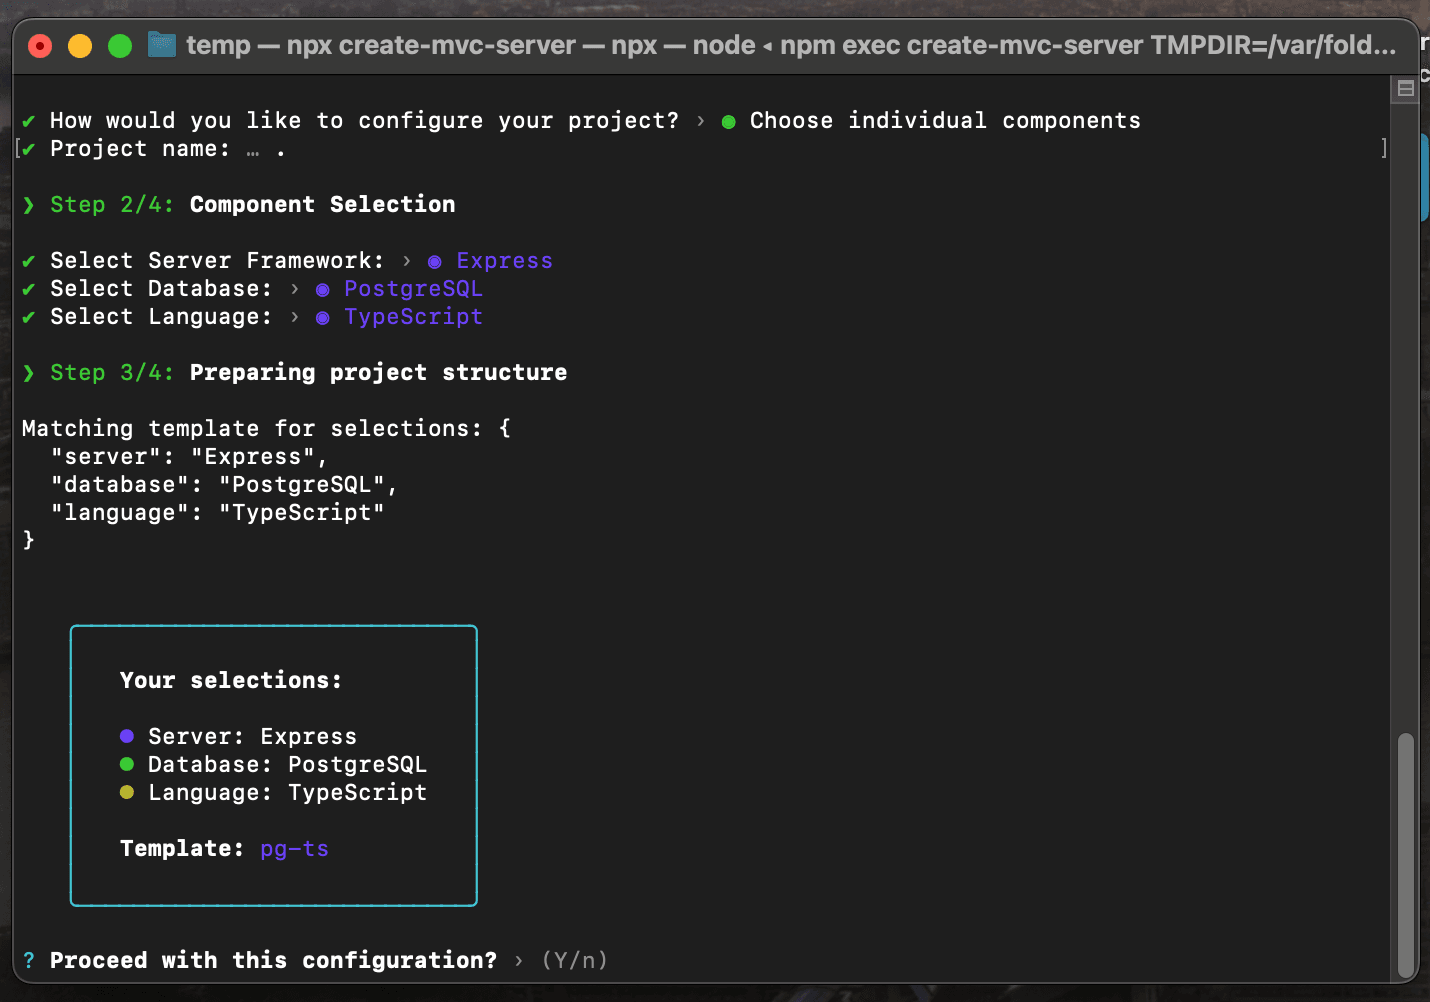Click the temp folder icon in title bar
The height and width of the screenshot is (1002, 1430).
(x=161, y=44)
